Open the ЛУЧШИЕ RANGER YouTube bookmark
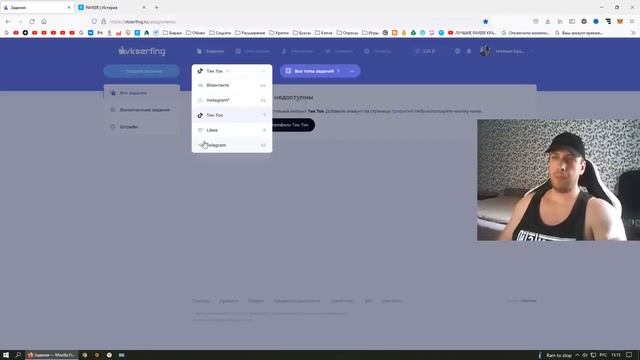Viewport: 640px width, 360px height. point(472,33)
